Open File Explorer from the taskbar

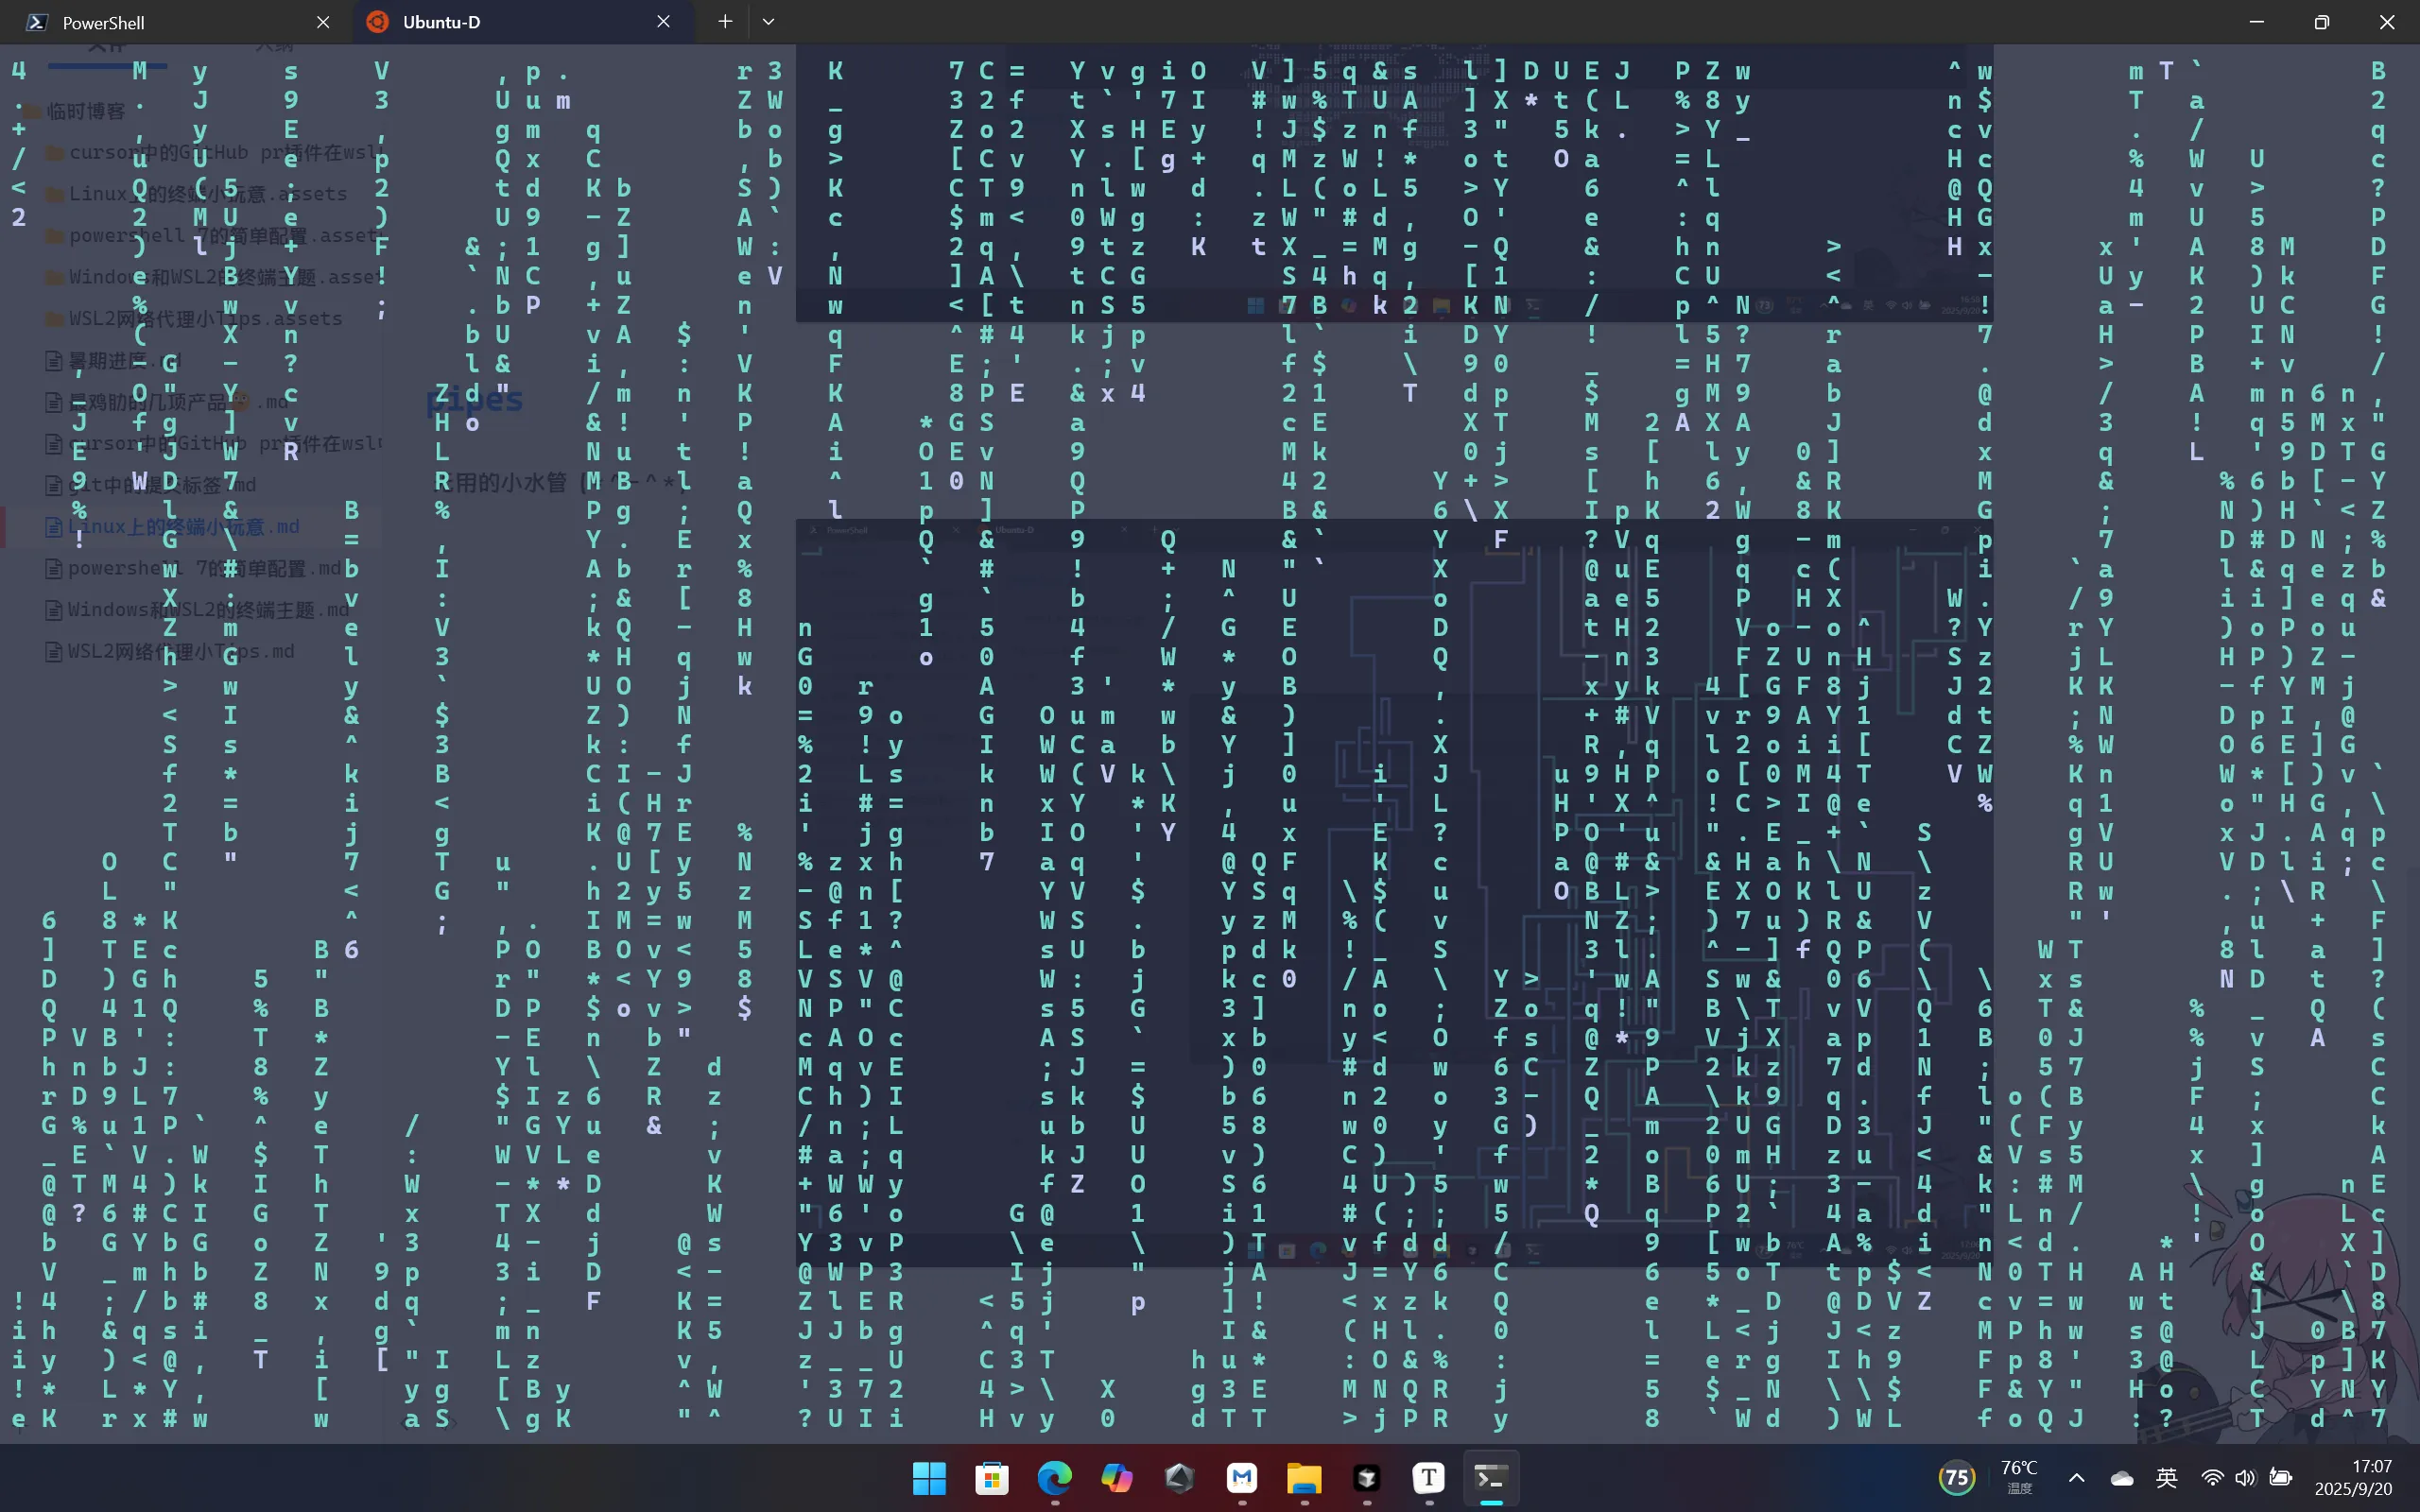point(1304,1478)
